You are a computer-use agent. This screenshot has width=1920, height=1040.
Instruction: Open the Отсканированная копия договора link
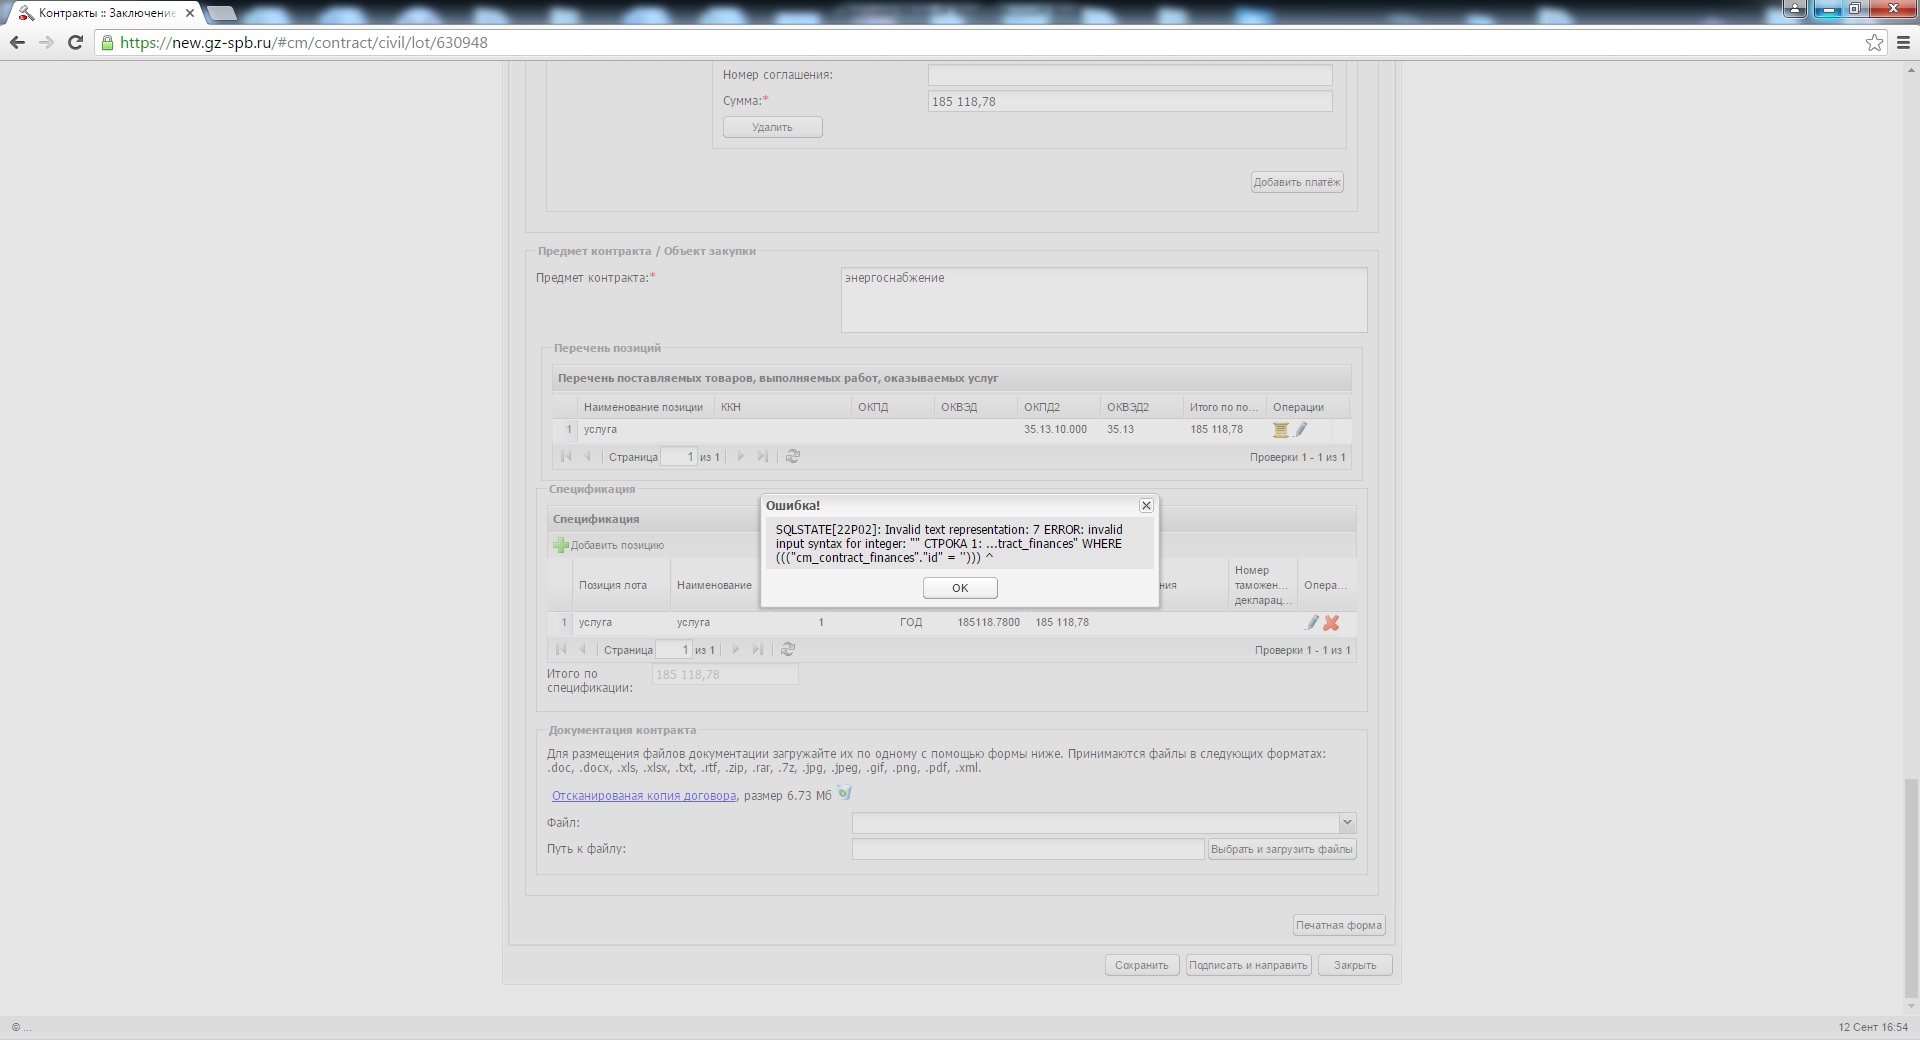(644, 796)
